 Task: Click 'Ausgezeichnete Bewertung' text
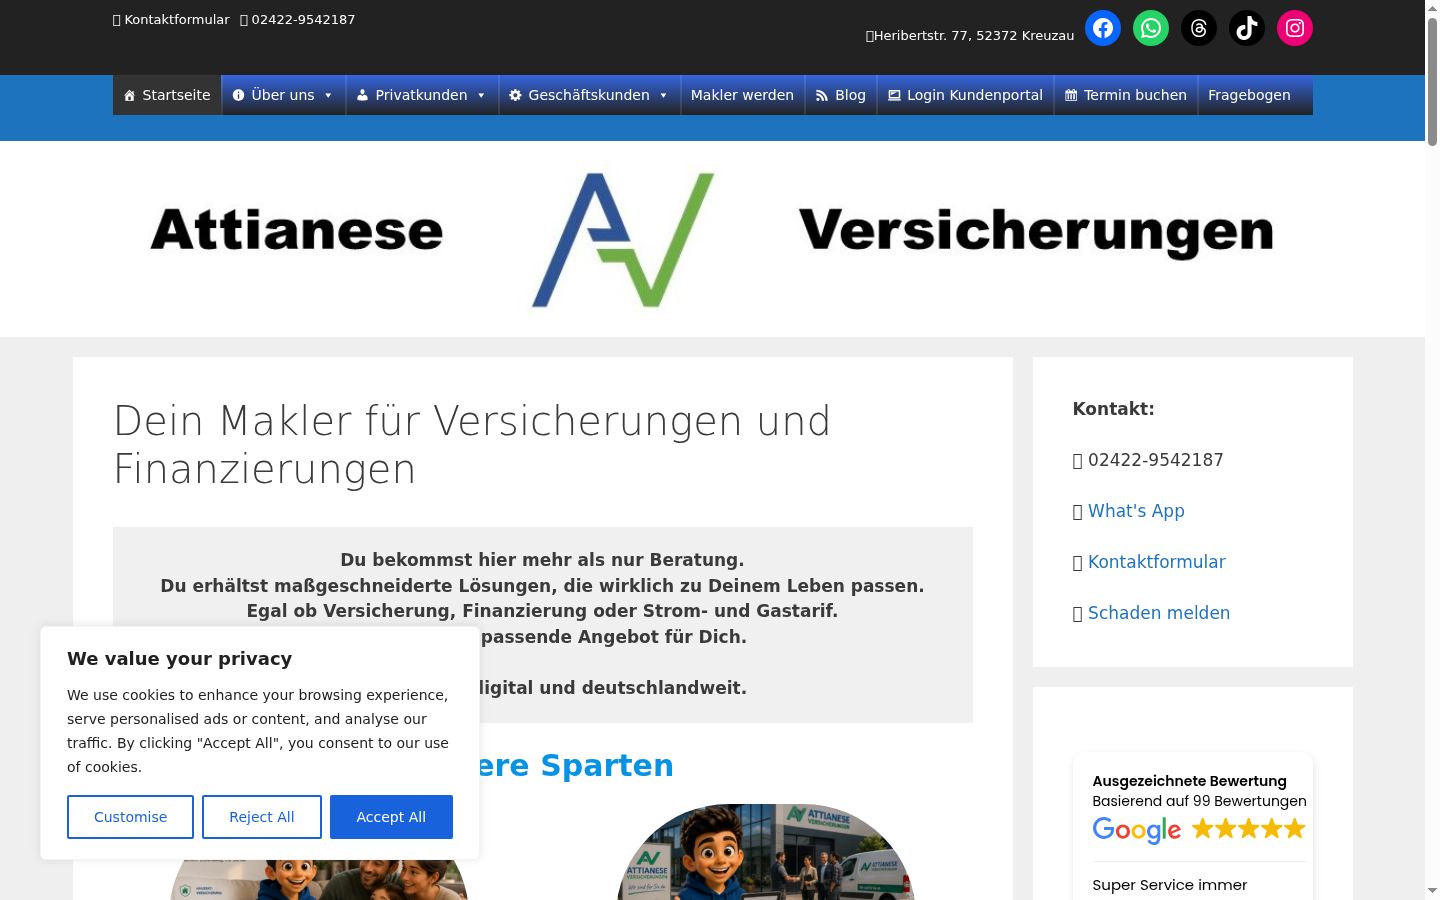pos(1189,781)
